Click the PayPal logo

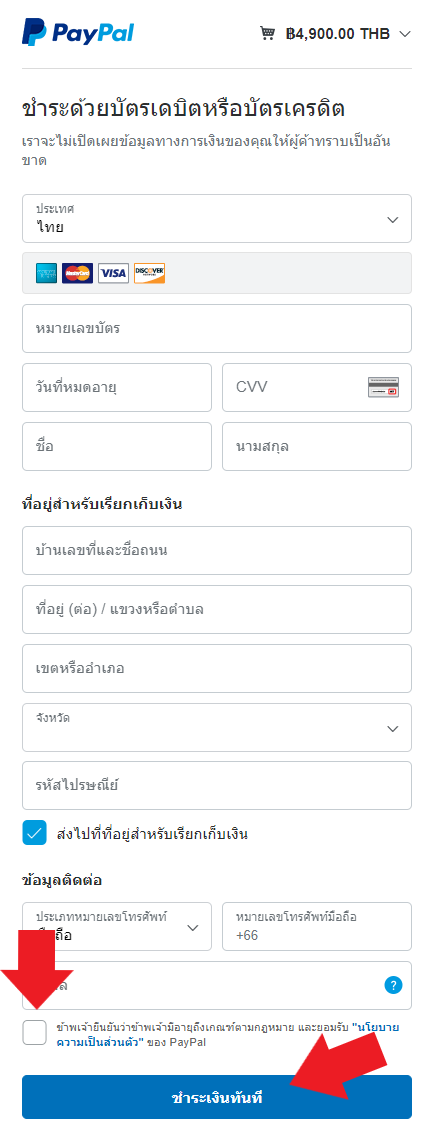click(78, 33)
